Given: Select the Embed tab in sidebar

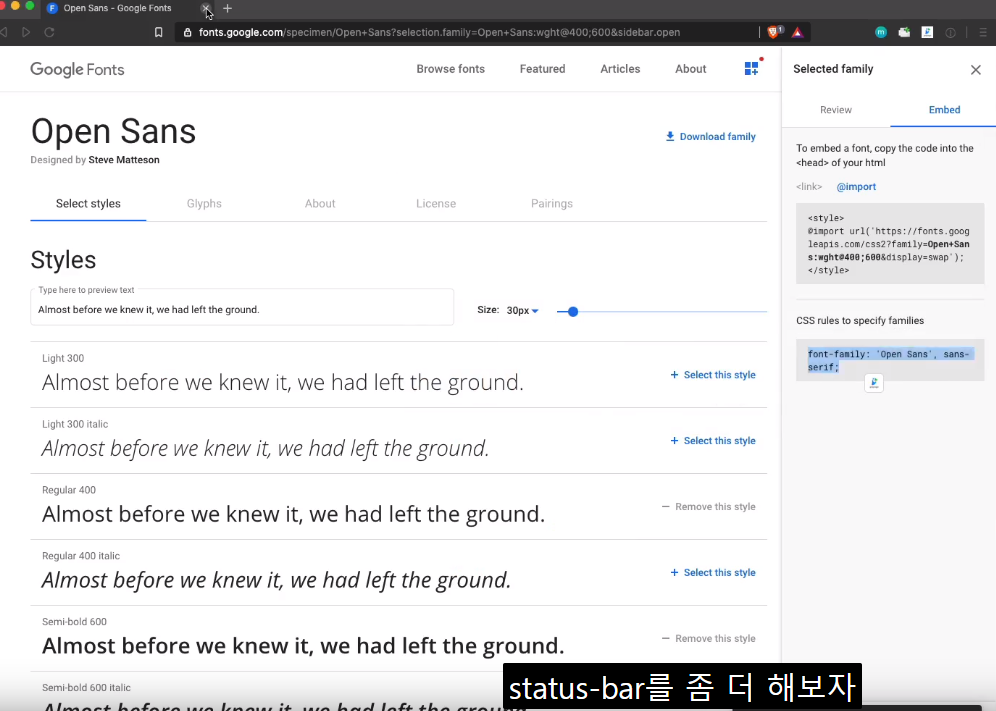Looking at the screenshot, I should point(944,110).
